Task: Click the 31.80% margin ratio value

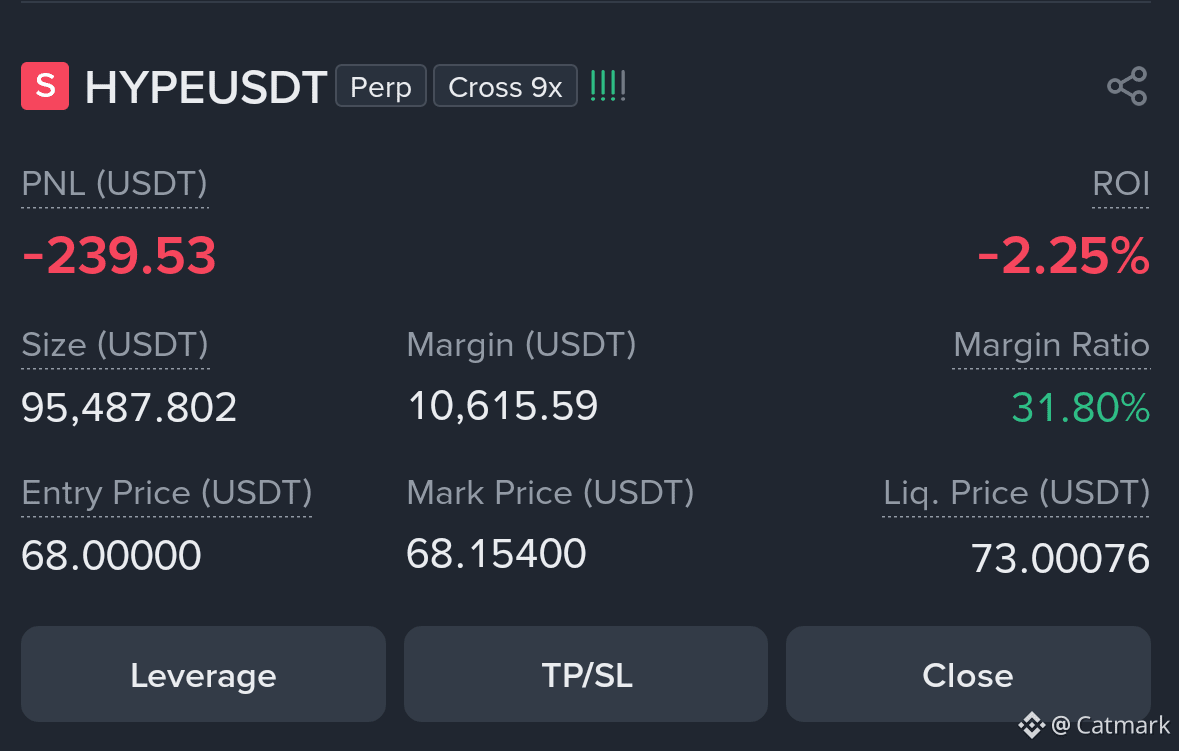Action: (1080, 407)
